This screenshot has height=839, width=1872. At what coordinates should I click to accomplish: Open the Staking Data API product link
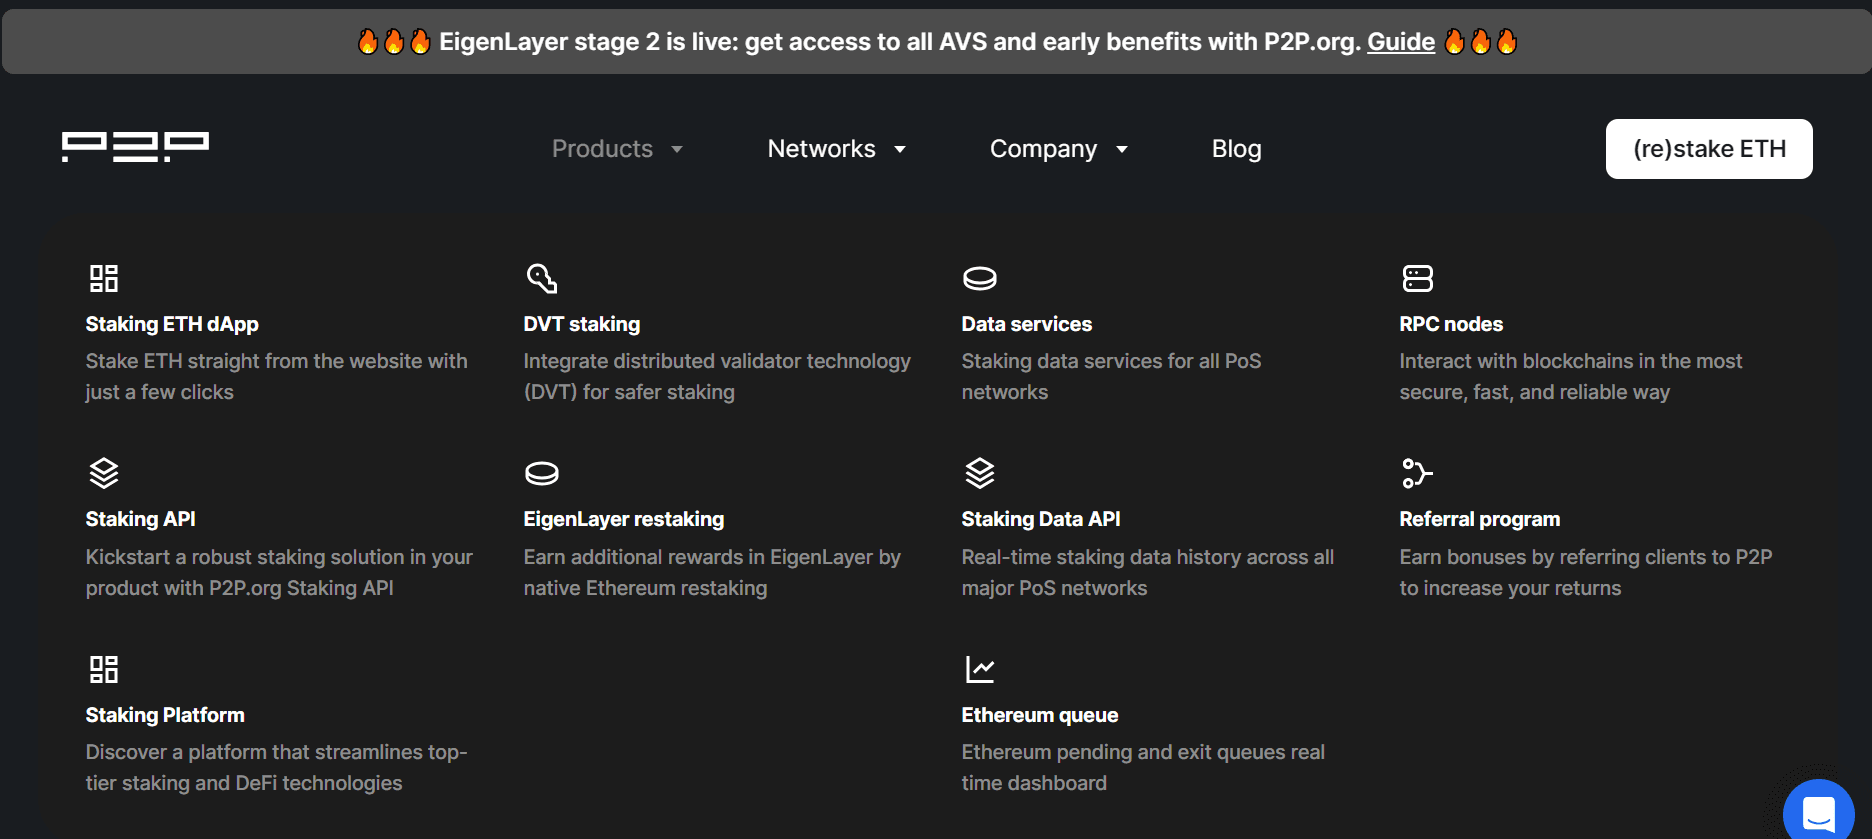pos(1040,519)
